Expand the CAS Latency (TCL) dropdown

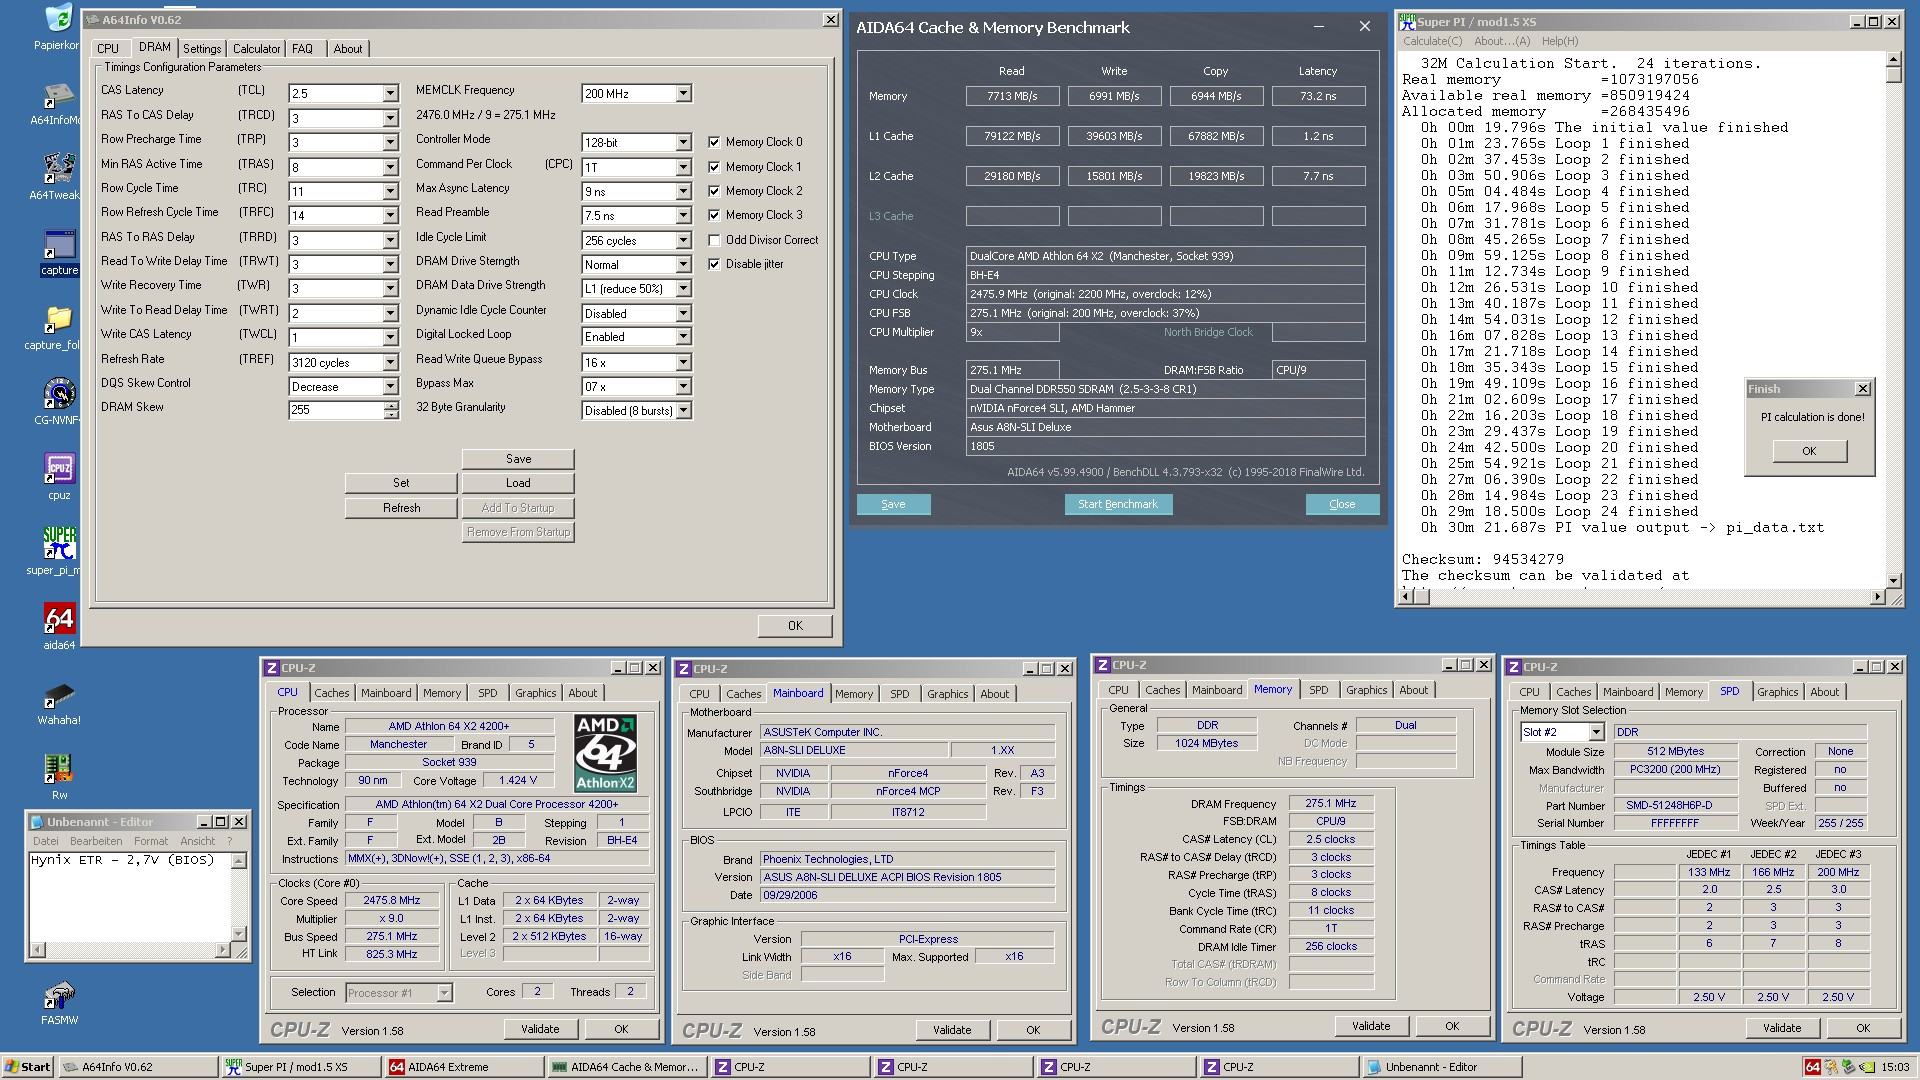390,94
